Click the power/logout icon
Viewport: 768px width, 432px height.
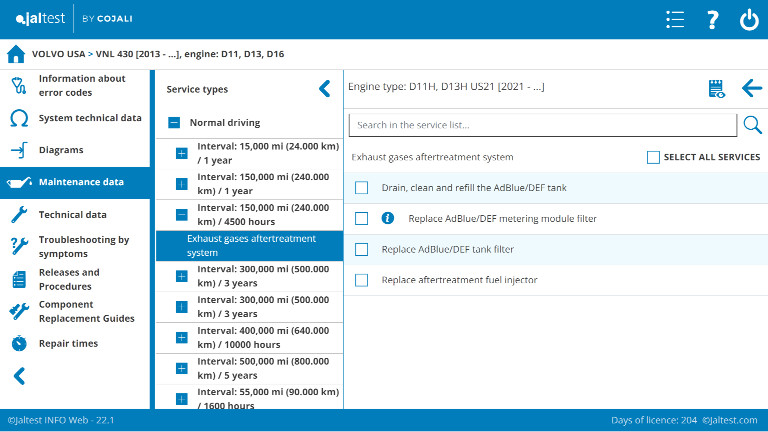749,20
